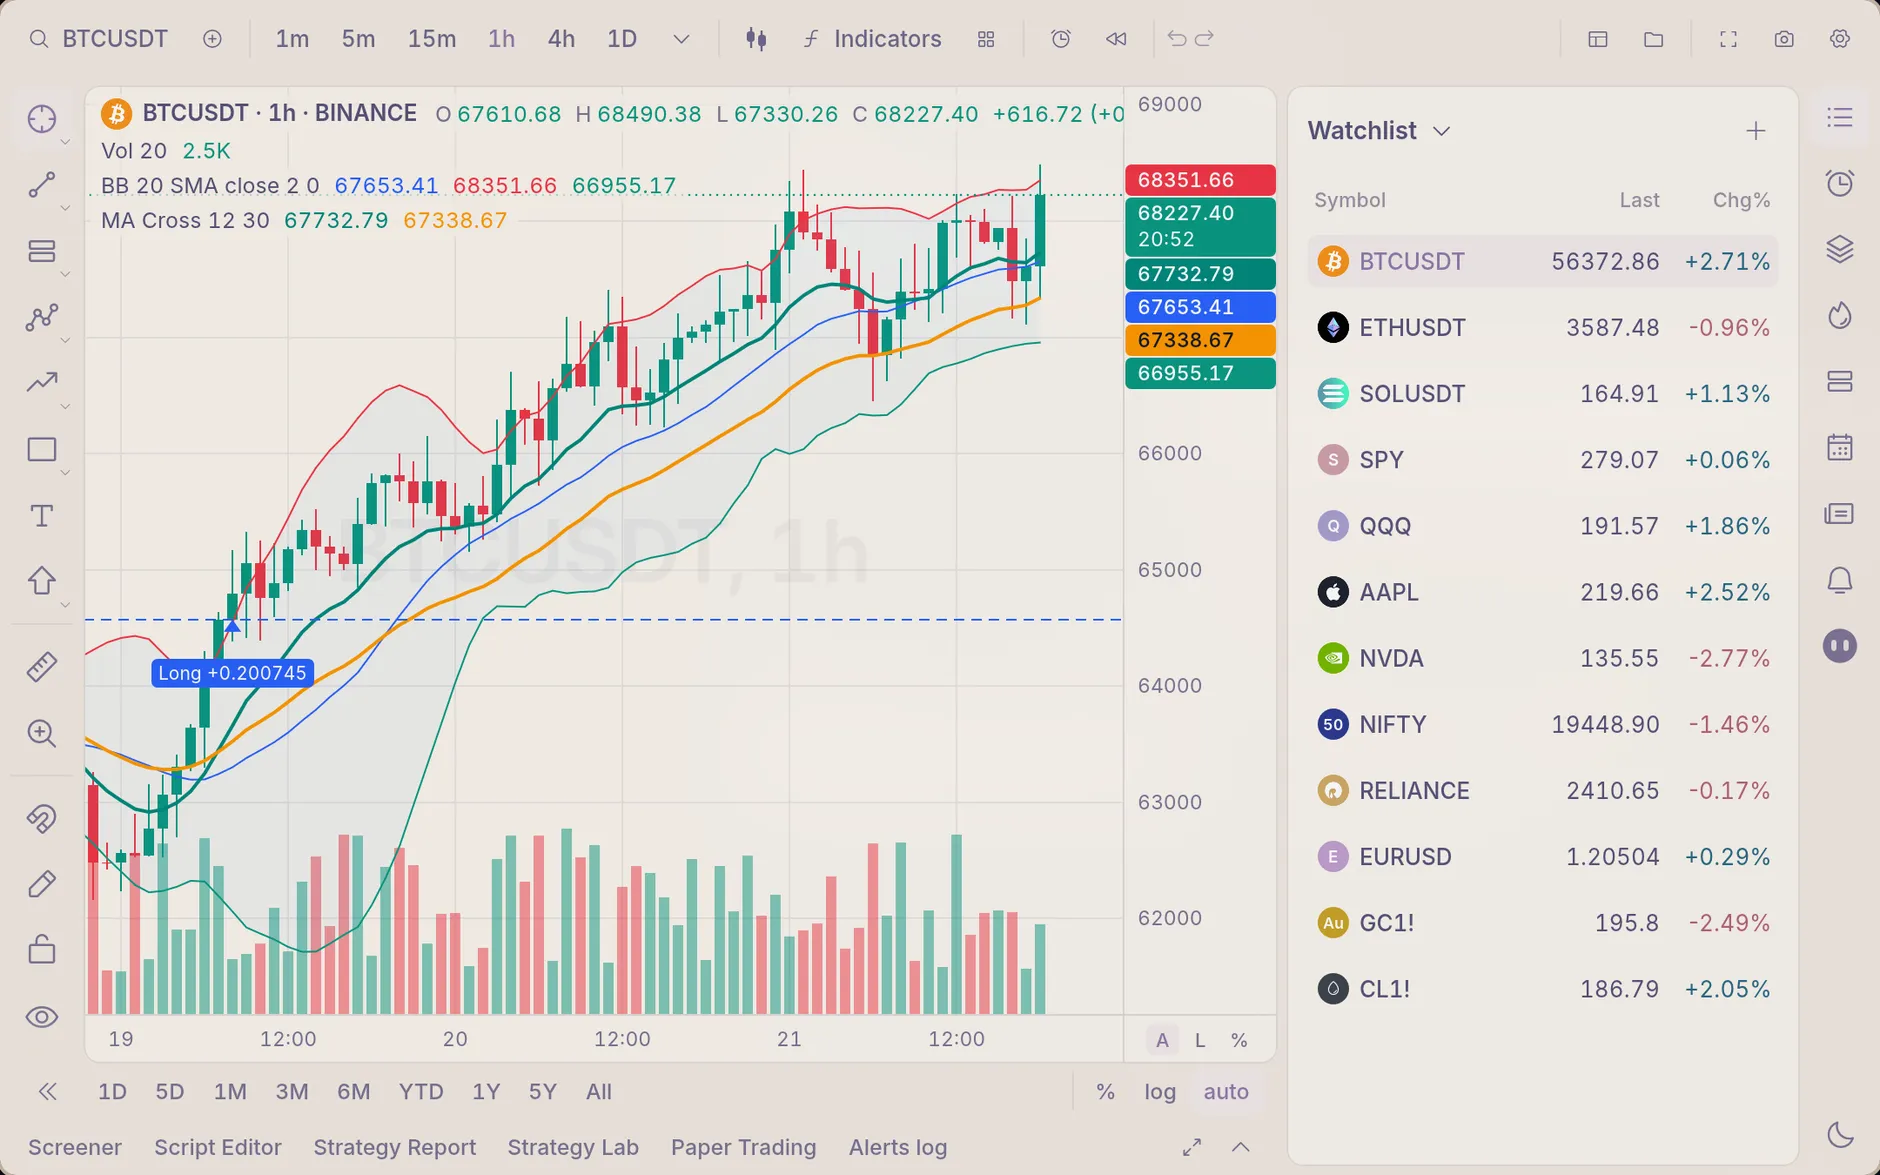Create an alert with the clock icon
The height and width of the screenshot is (1175, 1880).
[x=1061, y=39]
